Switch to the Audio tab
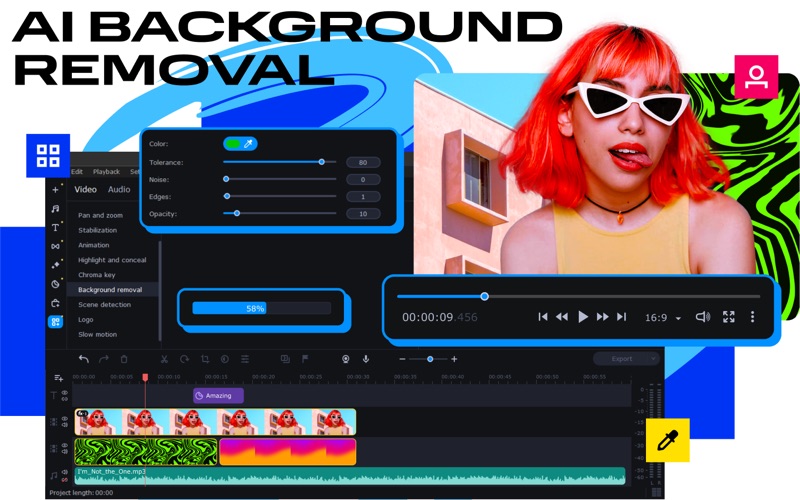Viewport: 800px width, 500px height. [x=119, y=189]
